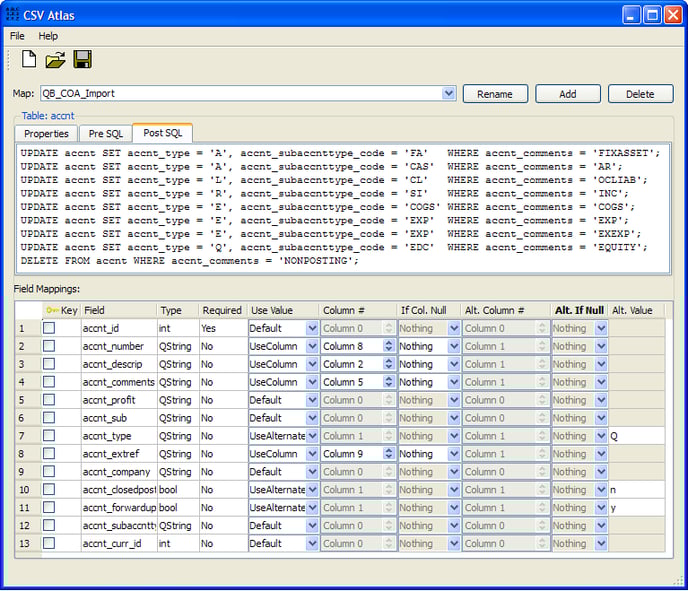Viewport: 688px width, 591px height.
Task: Expand Use Value dropdown for accnt_number
Action: (312, 346)
